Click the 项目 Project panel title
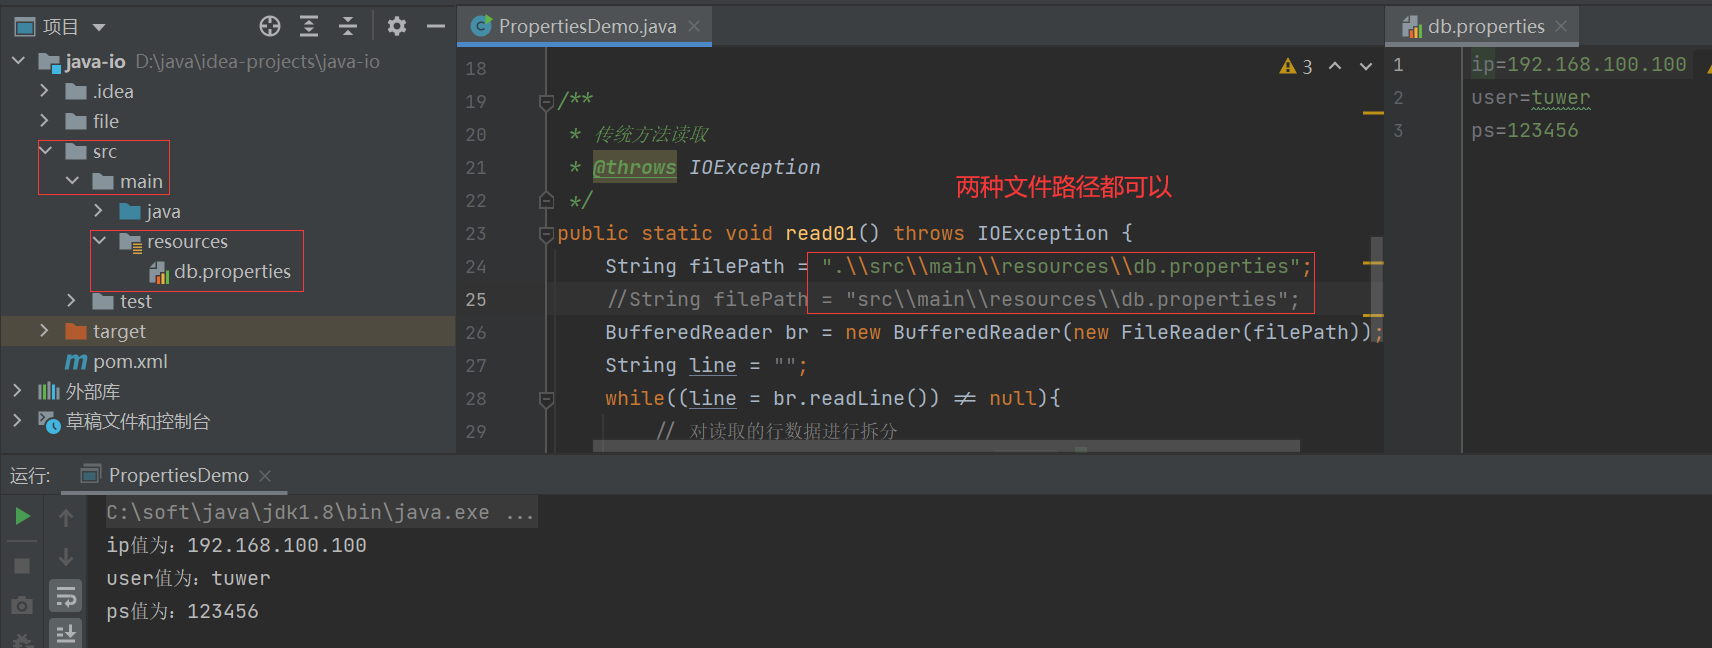1712x648 pixels. 60,27
